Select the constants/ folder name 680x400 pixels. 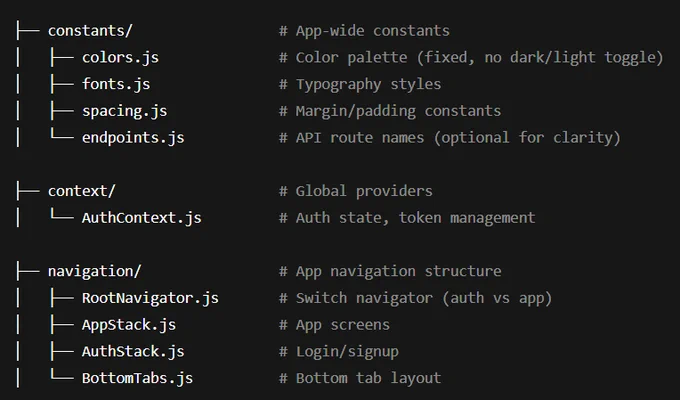click(90, 31)
